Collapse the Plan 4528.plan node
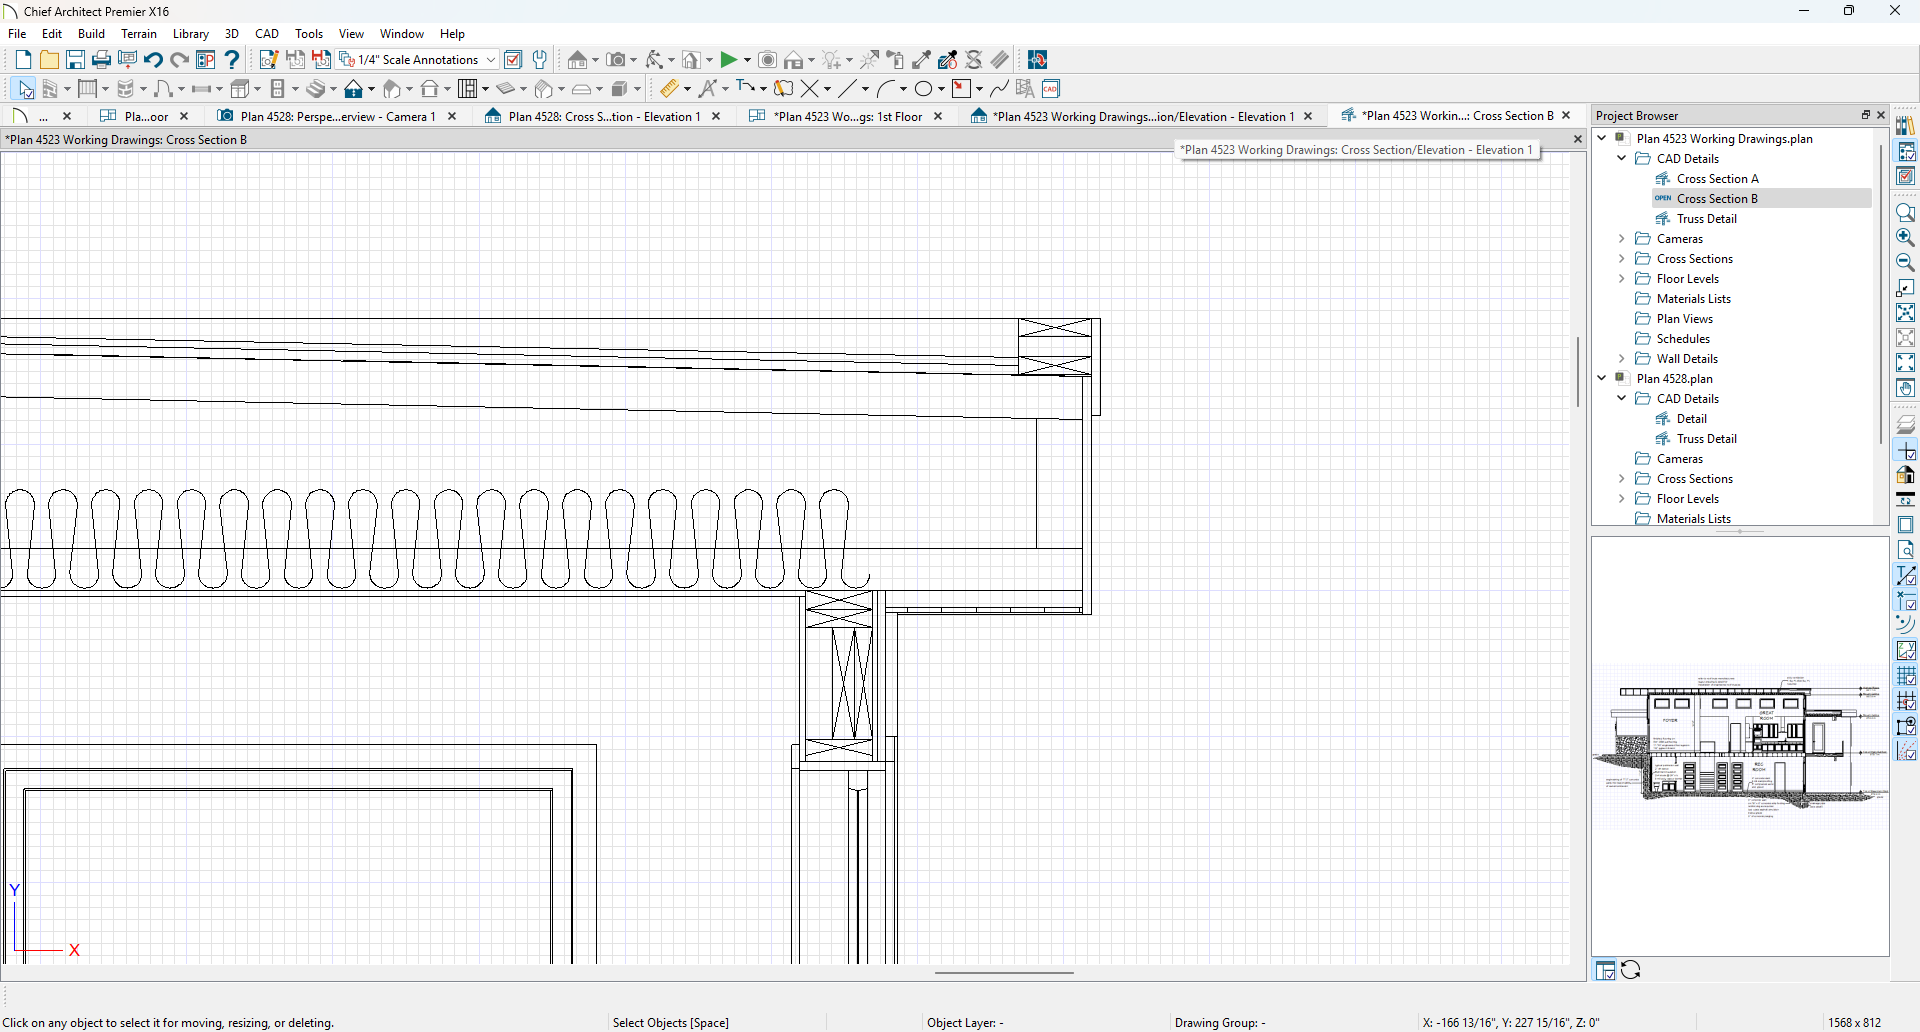Image resolution: width=1920 pixels, height=1032 pixels. click(x=1602, y=378)
